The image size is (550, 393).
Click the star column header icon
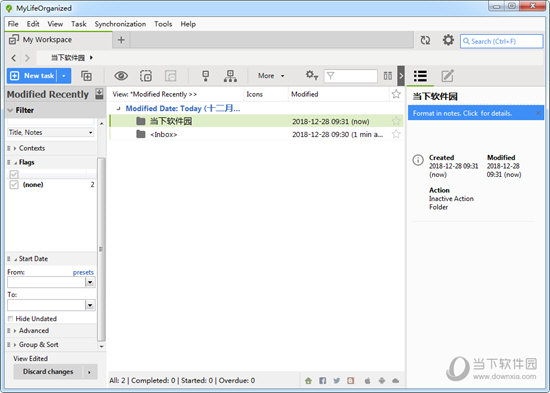(x=396, y=94)
